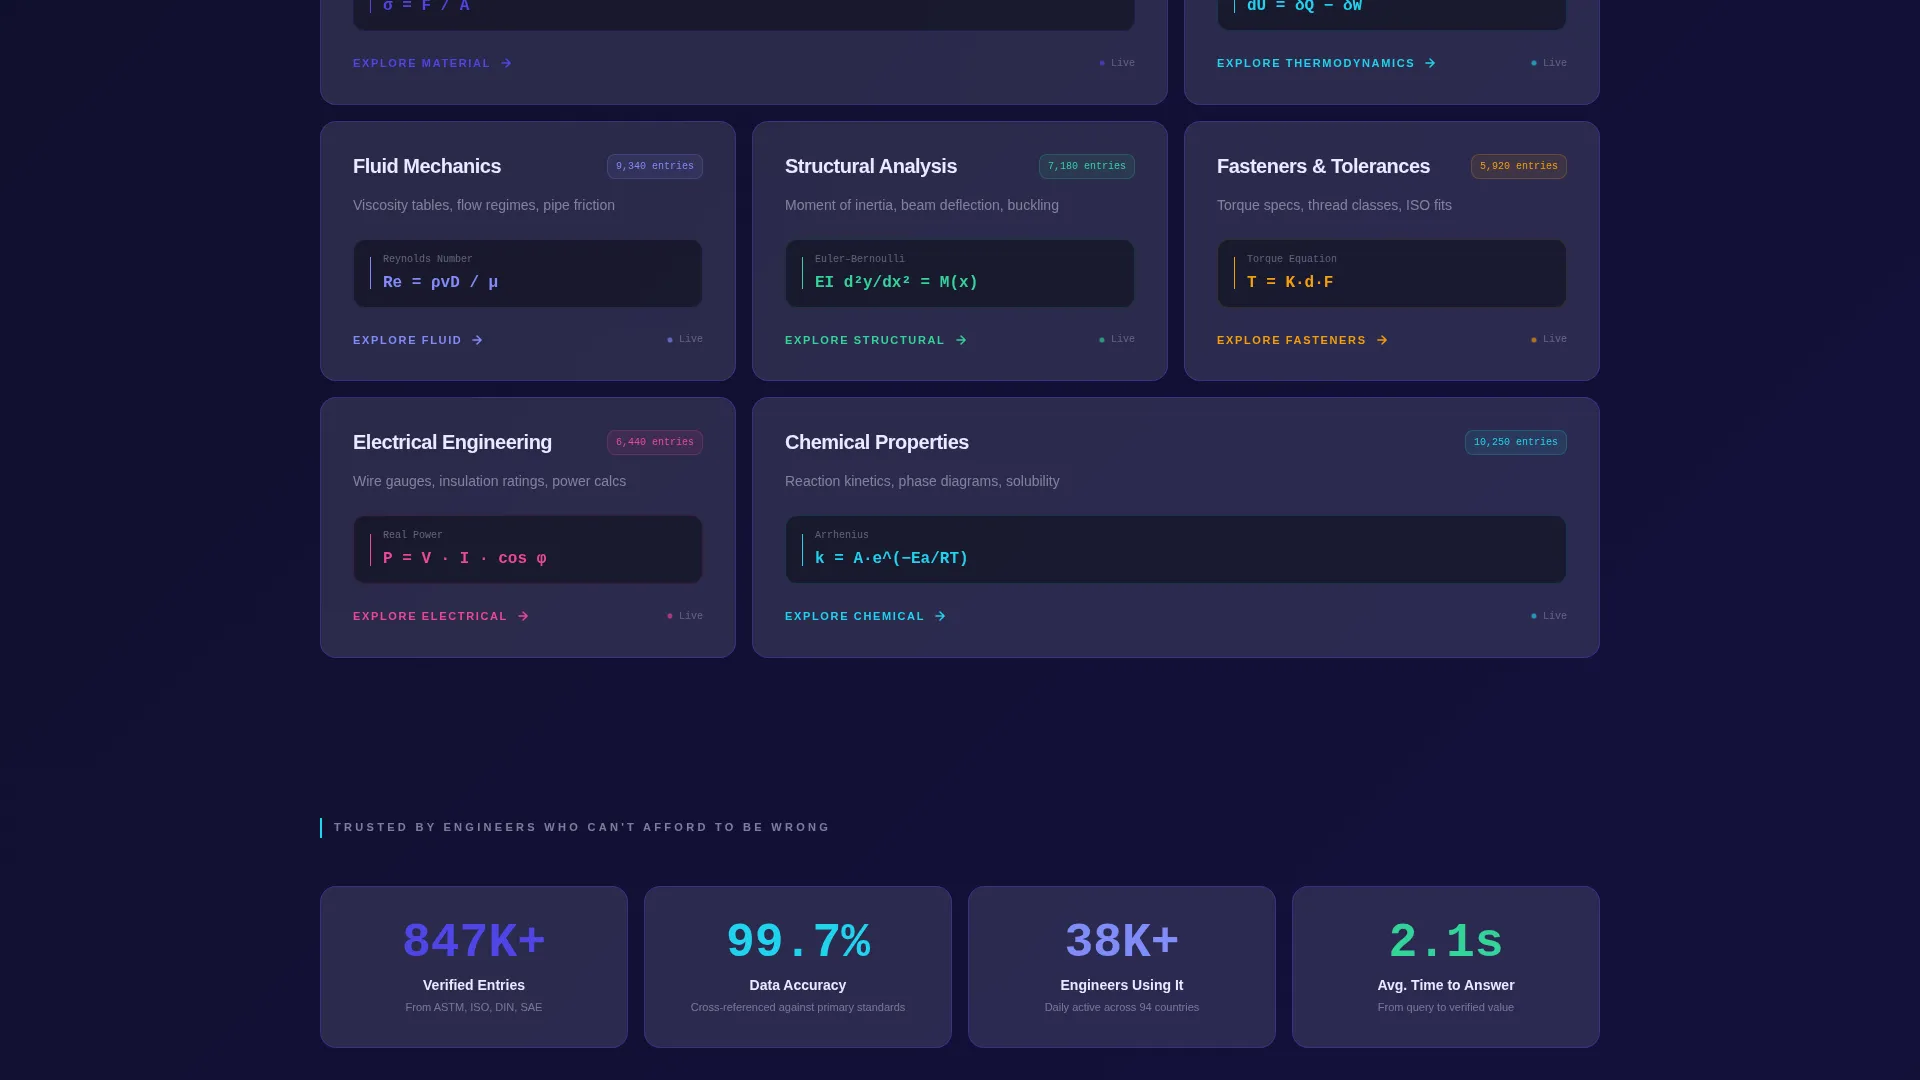Click the Real Power formula box
1920x1080 pixels.
(x=528, y=549)
